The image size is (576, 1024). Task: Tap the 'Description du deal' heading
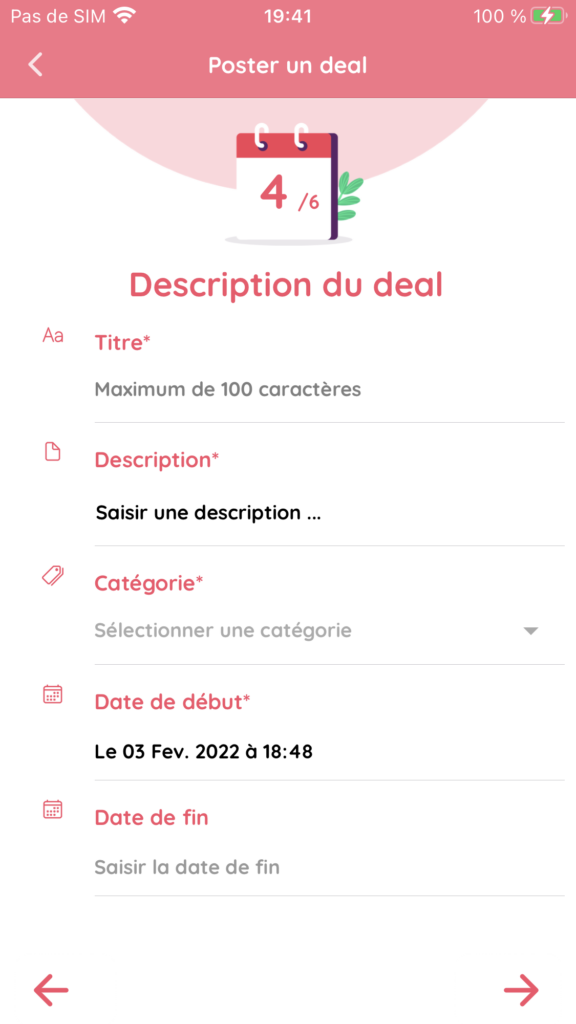pyautogui.click(x=286, y=285)
